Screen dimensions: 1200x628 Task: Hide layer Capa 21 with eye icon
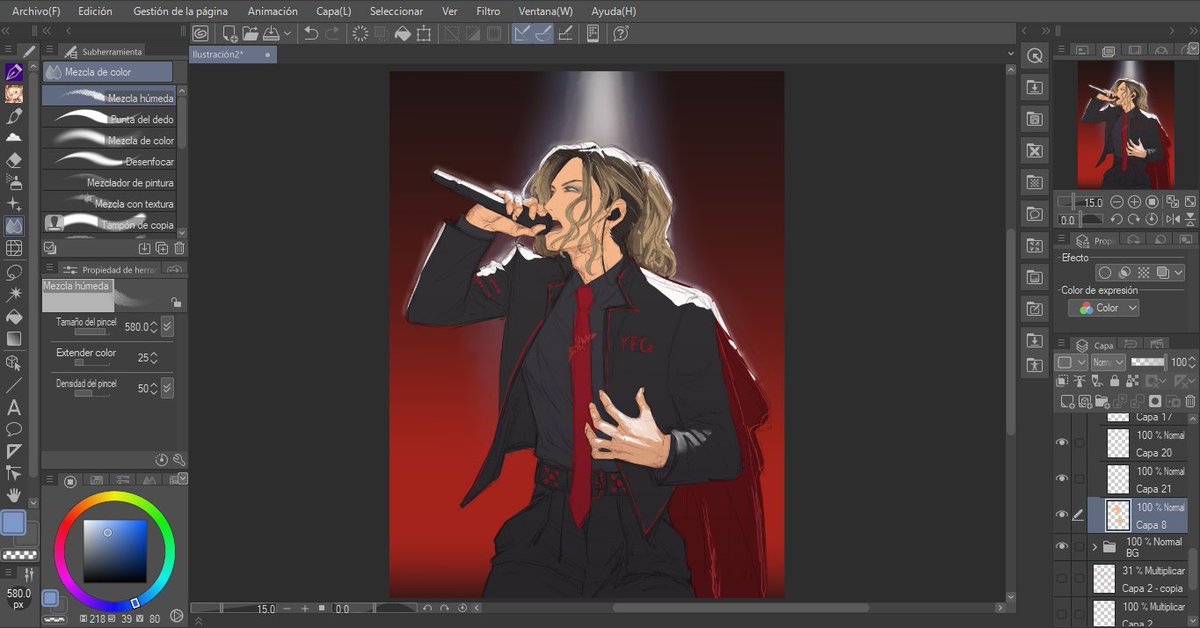point(1062,478)
